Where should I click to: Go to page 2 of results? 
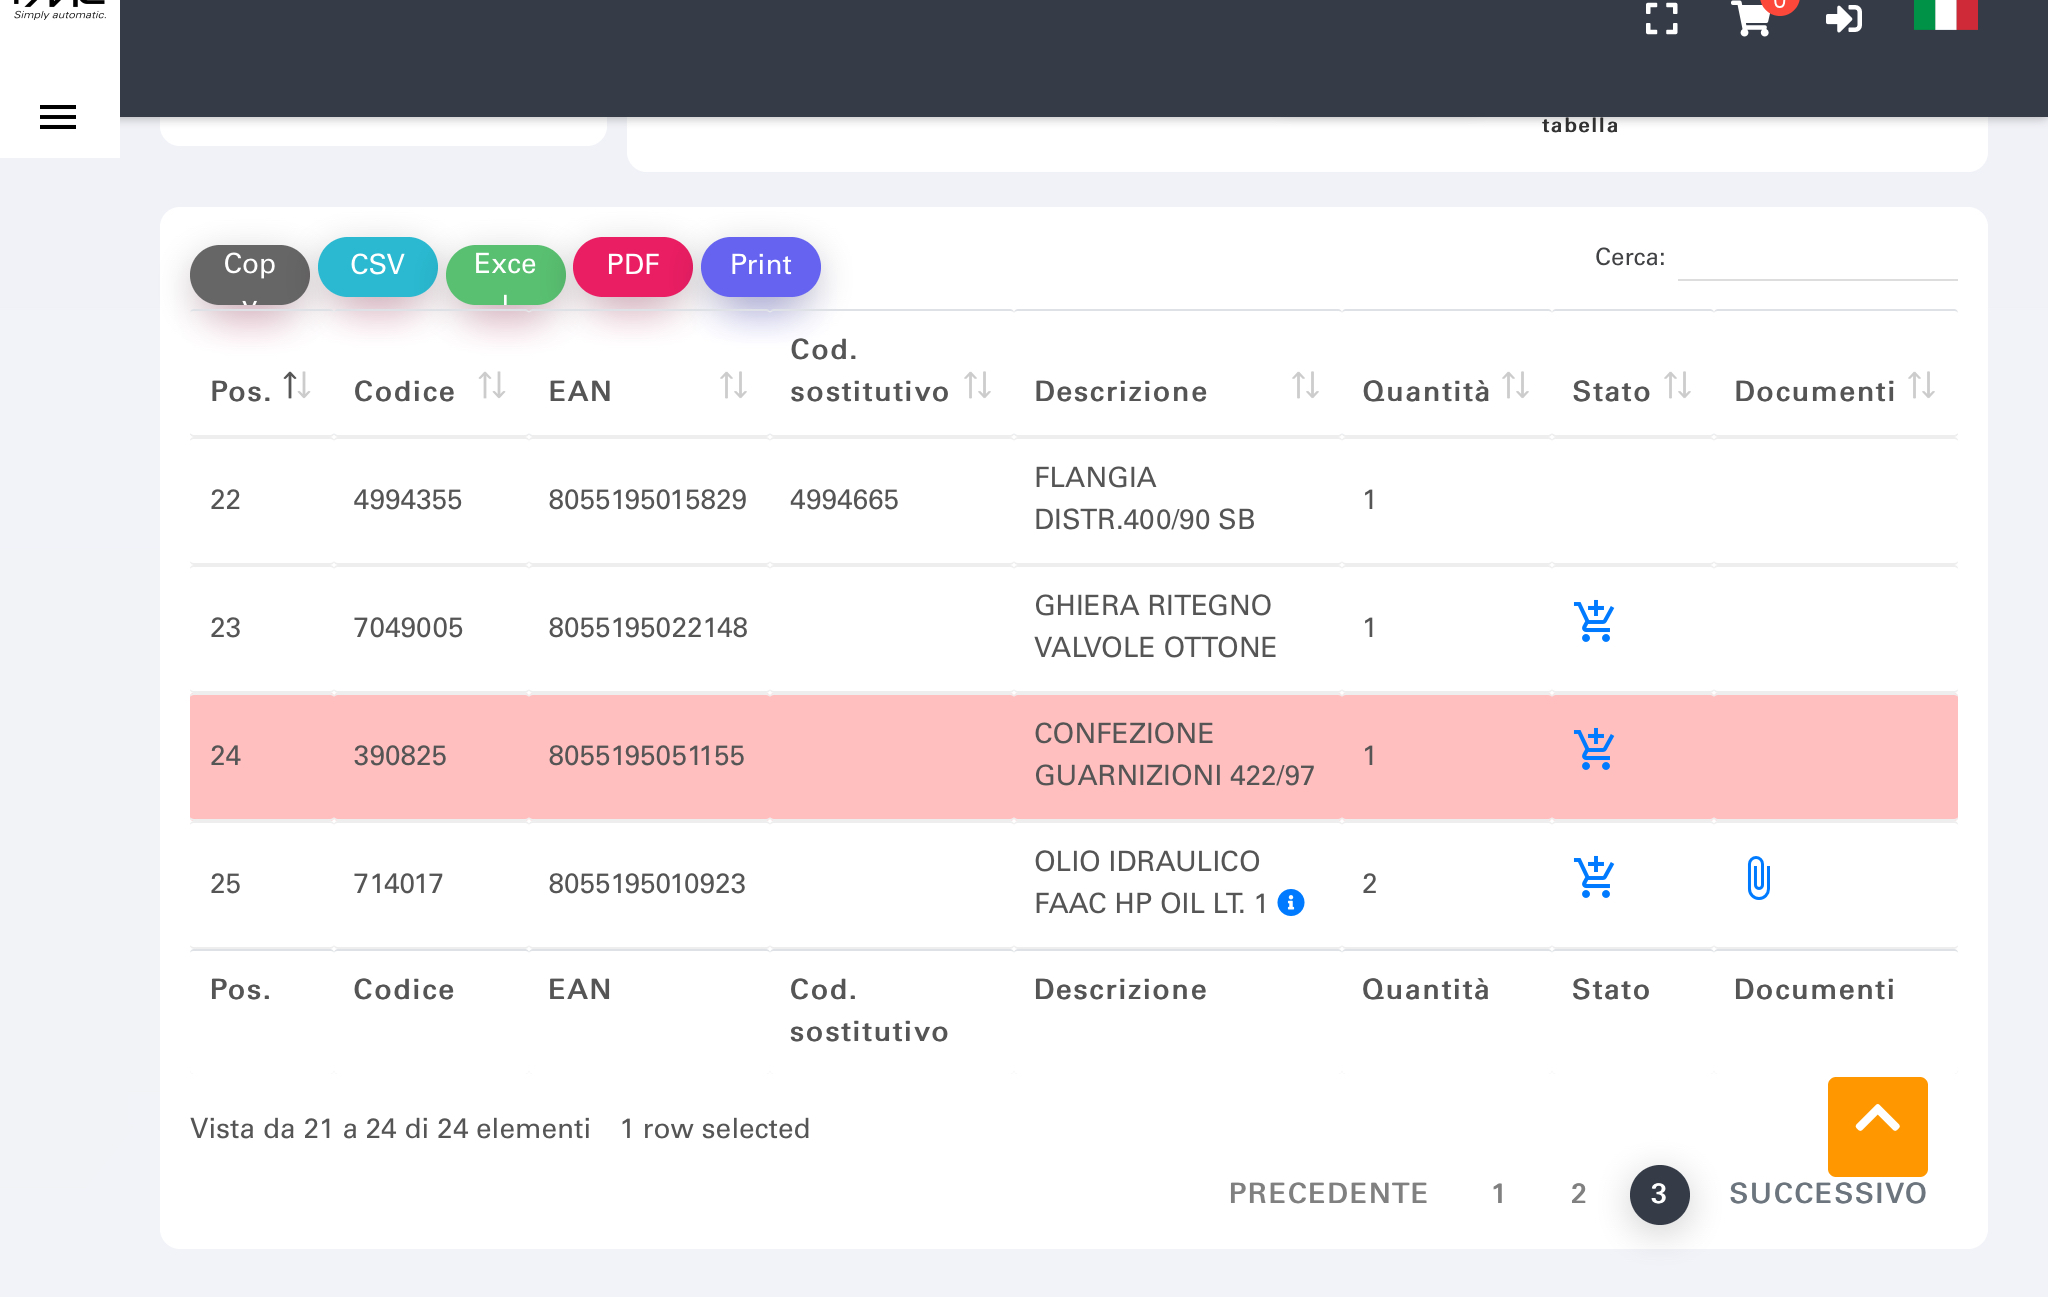(x=1578, y=1193)
